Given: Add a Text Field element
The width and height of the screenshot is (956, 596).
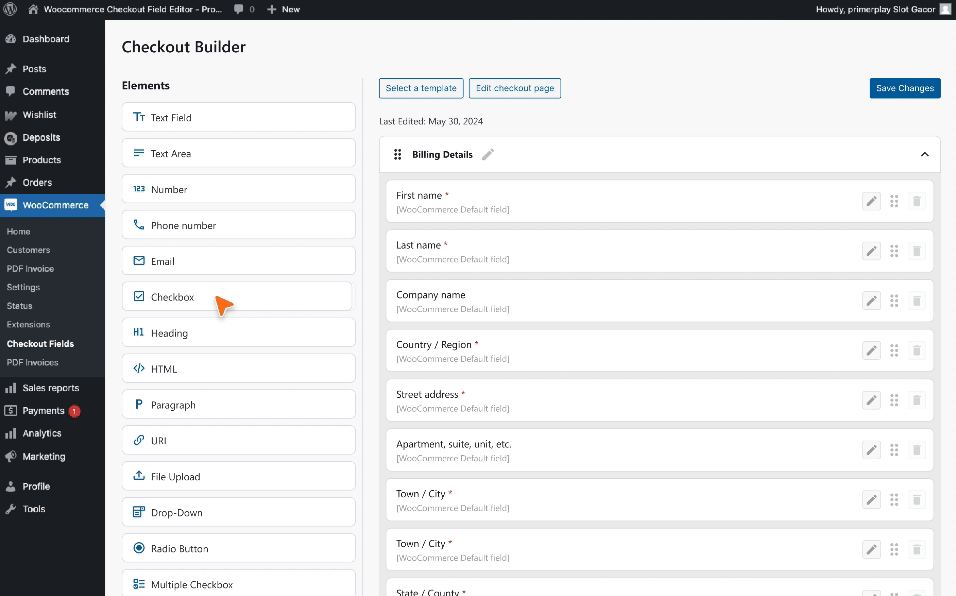Looking at the screenshot, I should 238,117.
